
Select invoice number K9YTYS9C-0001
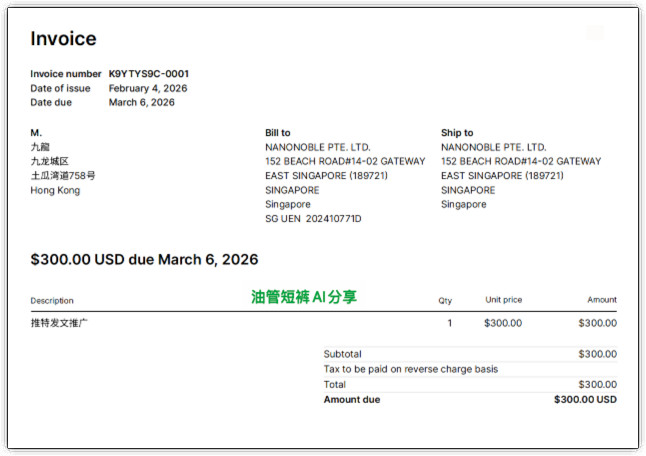tap(149, 74)
